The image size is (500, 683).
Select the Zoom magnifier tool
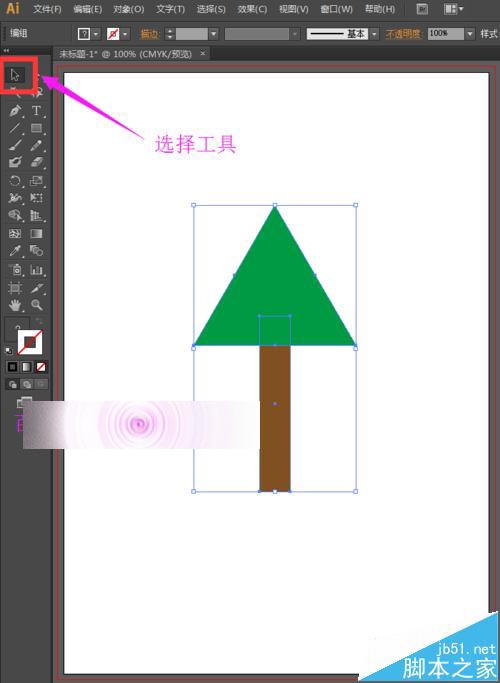pyautogui.click(x=37, y=305)
